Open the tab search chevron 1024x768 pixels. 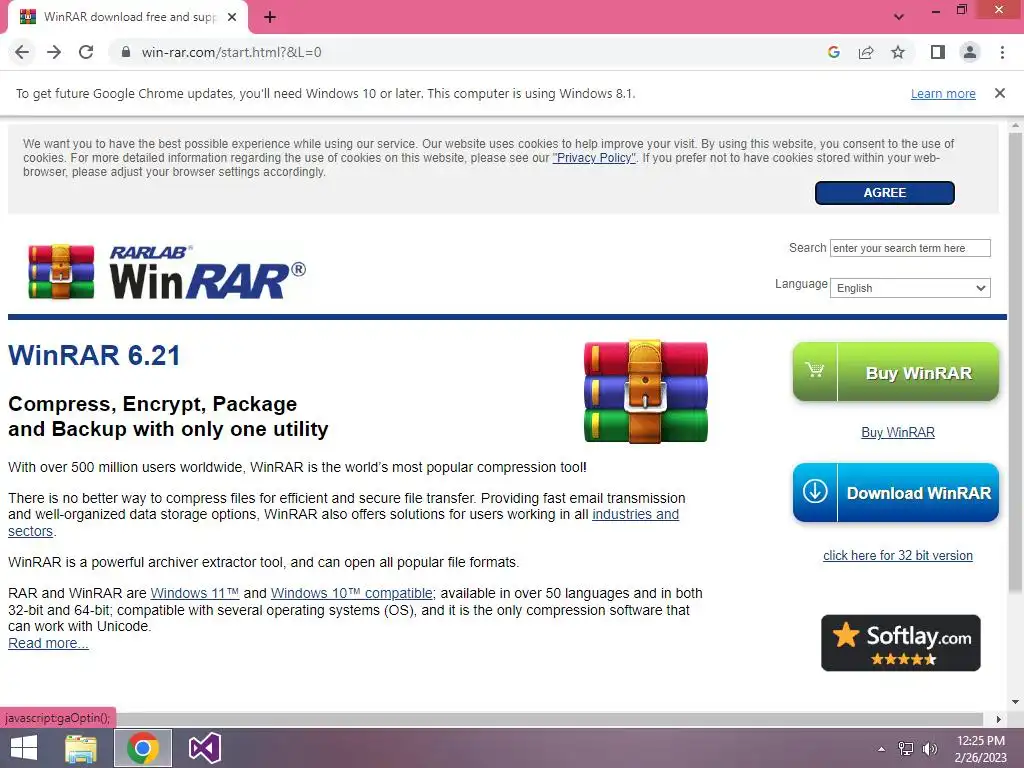(899, 17)
